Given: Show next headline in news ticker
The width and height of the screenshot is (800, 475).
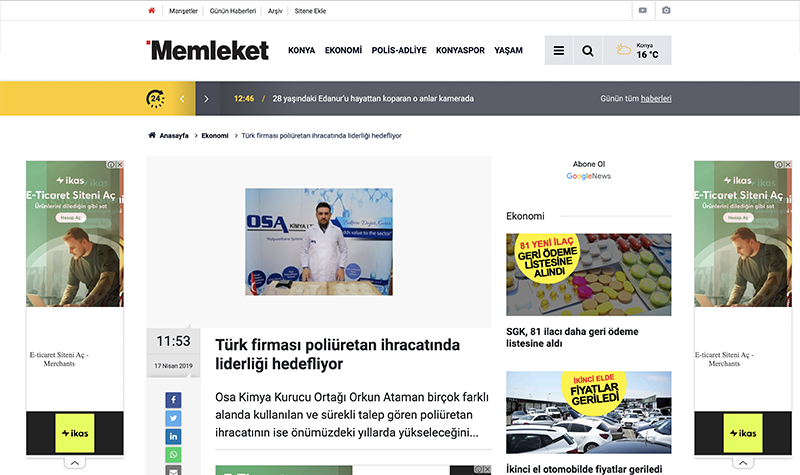Looking at the screenshot, I should pos(206,99).
